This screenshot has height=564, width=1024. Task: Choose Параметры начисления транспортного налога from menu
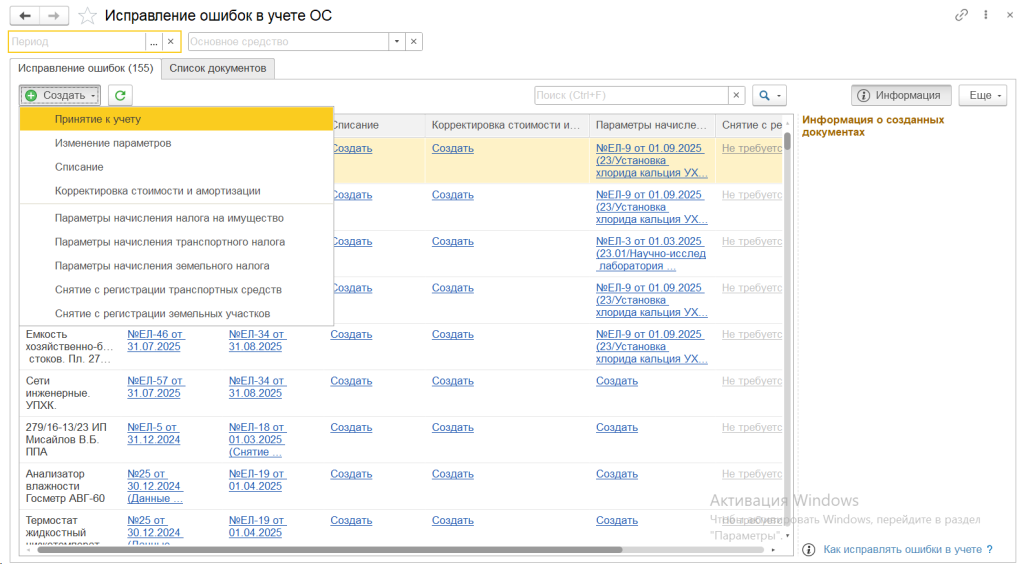click(x=170, y=242)
